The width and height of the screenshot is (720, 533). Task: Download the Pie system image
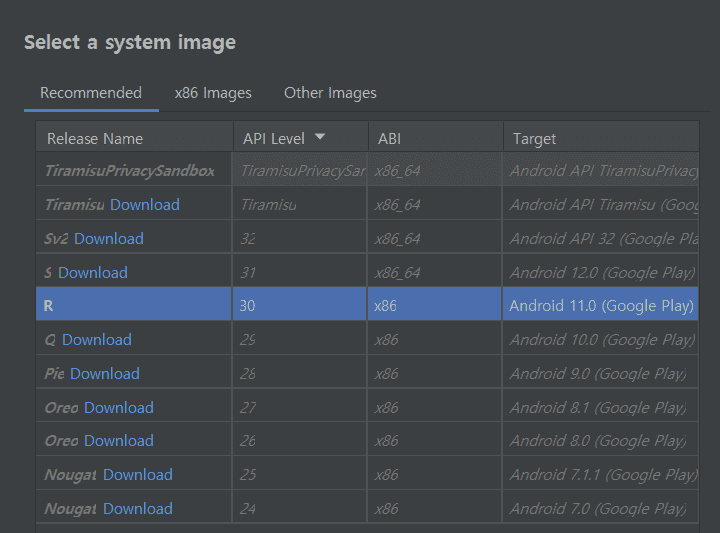pos(105,374)
